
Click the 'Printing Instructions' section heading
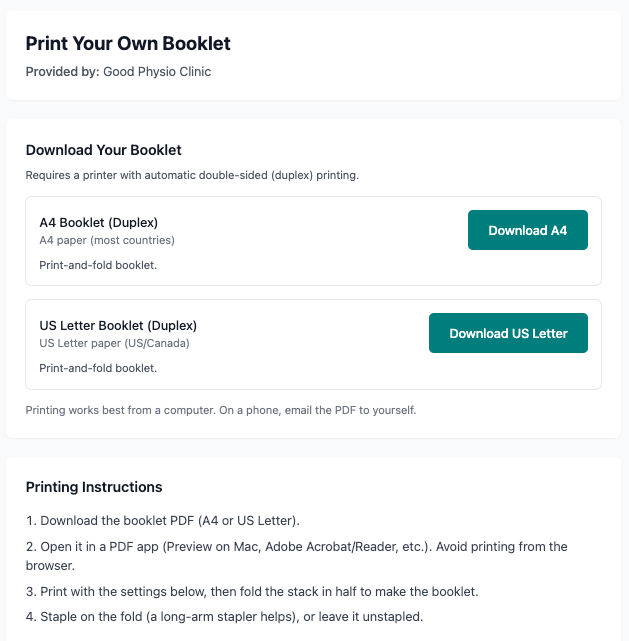pyautogui.click(x=94, y=487)
